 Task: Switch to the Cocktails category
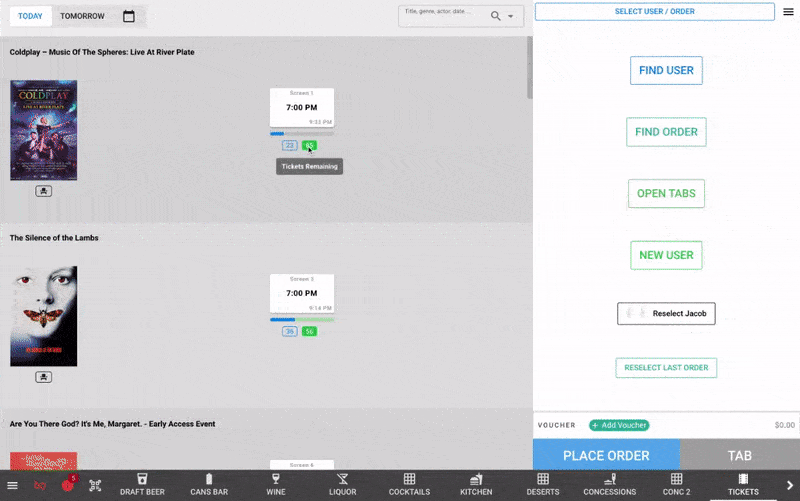[x=409, y=485]
